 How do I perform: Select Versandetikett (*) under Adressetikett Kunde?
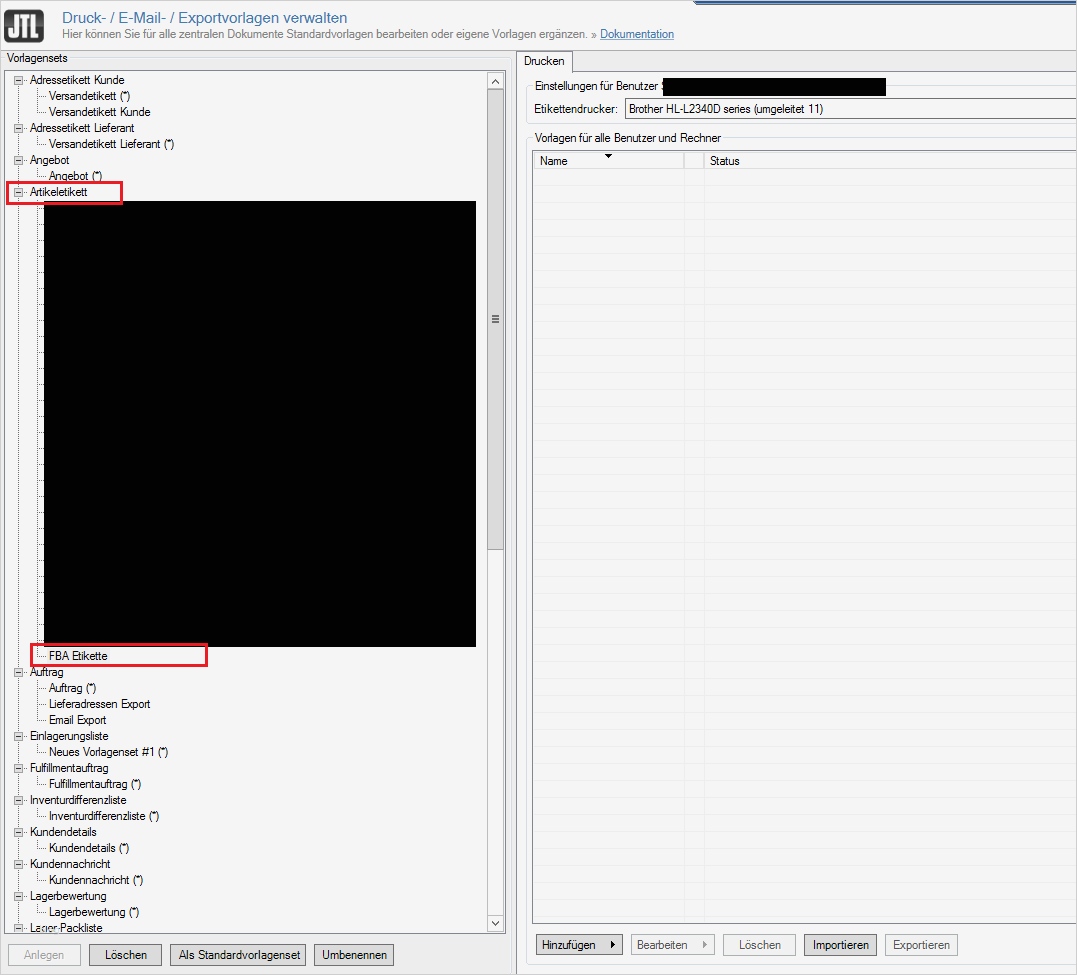(x=89, y=96)
